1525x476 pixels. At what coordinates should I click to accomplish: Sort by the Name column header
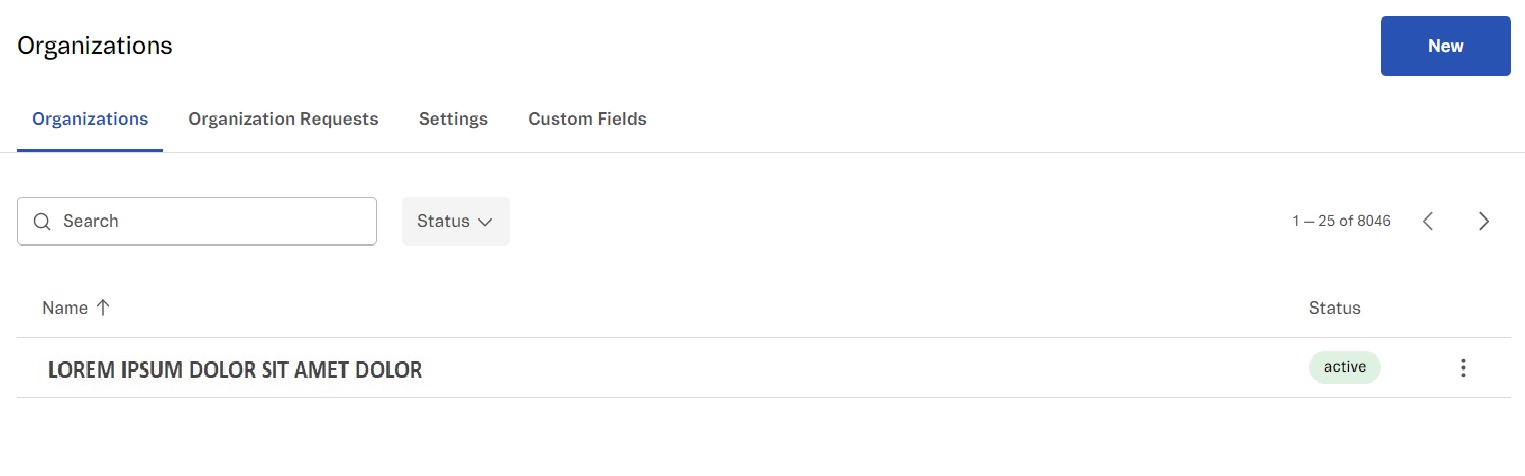(x=65, y=308)
